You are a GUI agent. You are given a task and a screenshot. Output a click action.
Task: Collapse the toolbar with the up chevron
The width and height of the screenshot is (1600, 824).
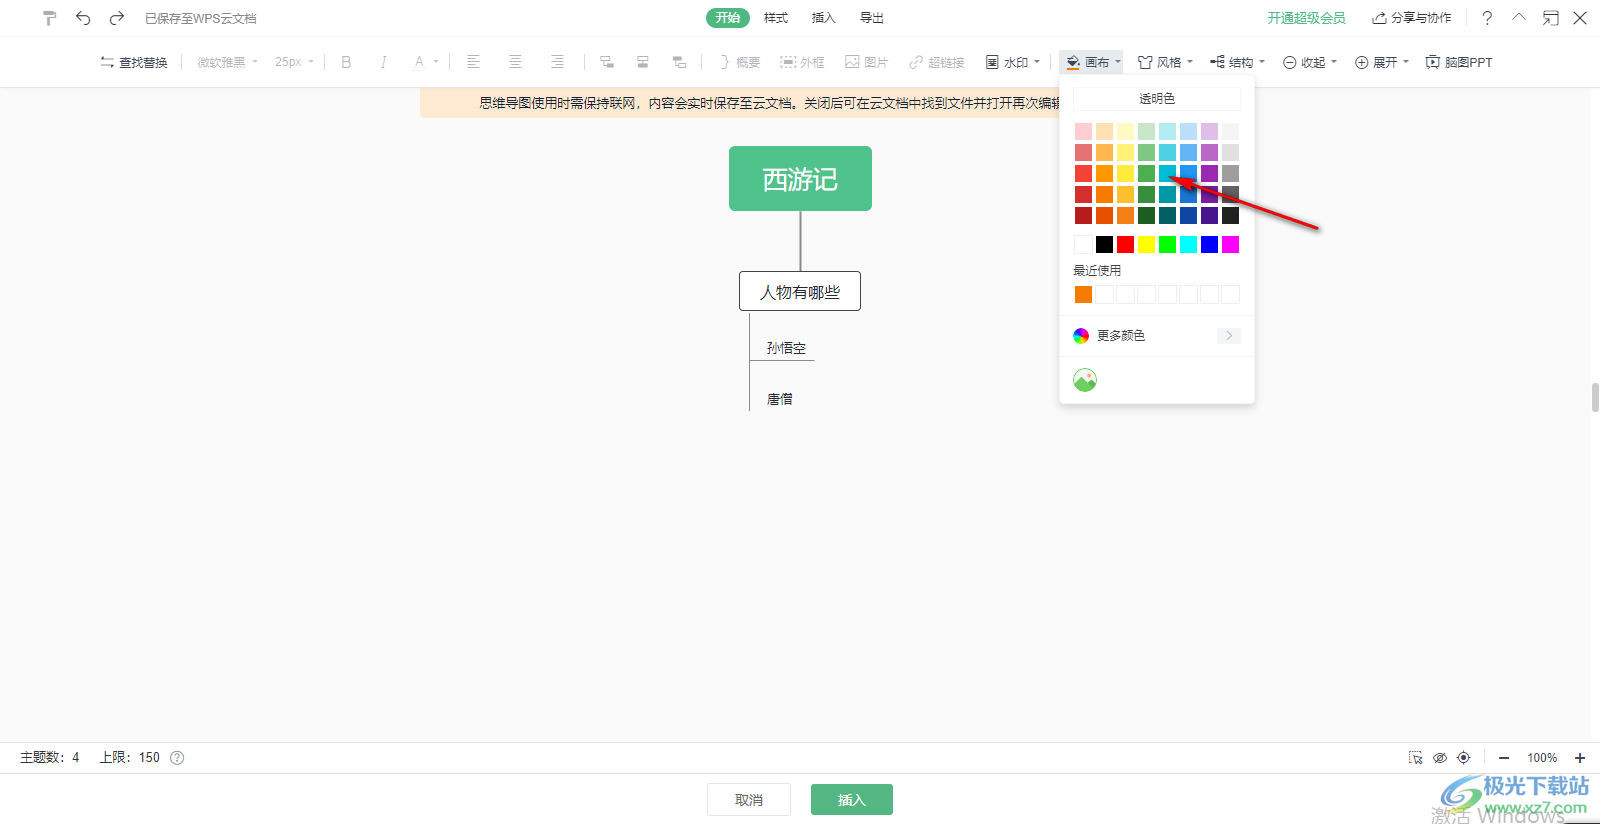tap(1519, 18)
